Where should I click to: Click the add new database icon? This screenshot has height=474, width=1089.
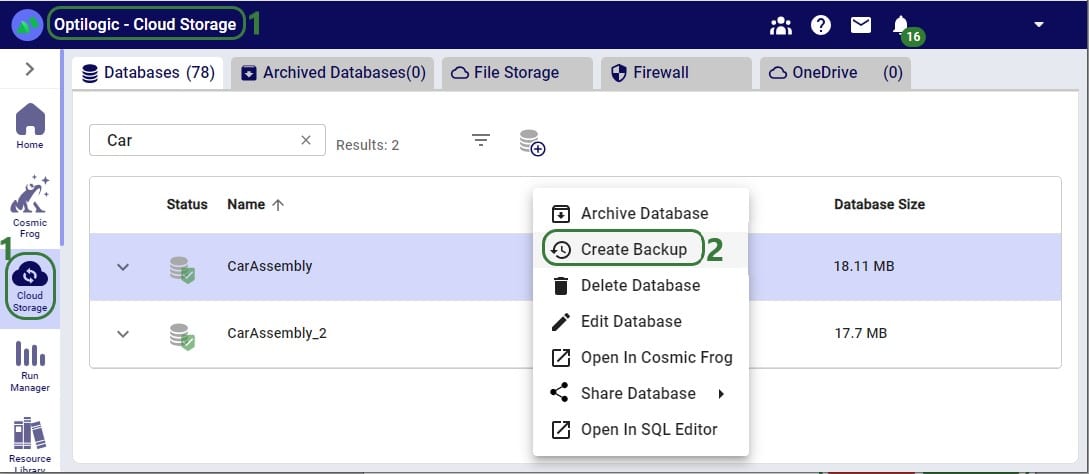(532, 142)
